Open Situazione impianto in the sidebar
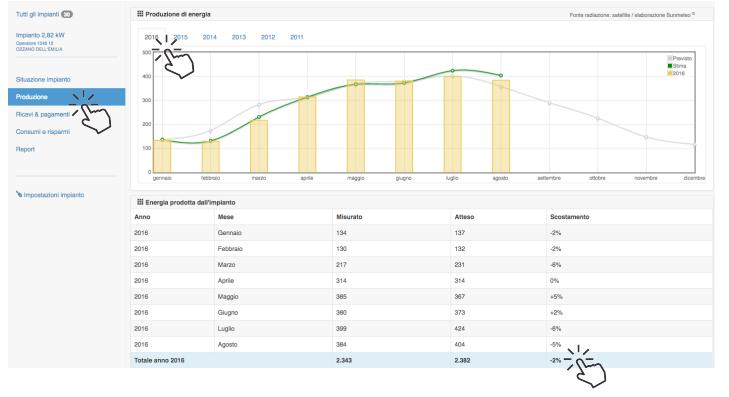729x397 pixels. point(43,79)
